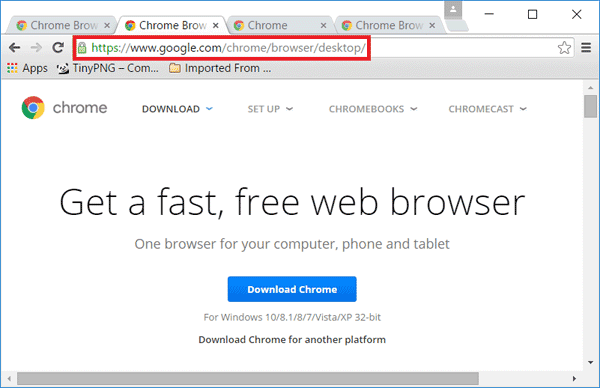Bookmark this page with the star icon
The height and width of the screenshot is (388, 600).
(564, 48)
